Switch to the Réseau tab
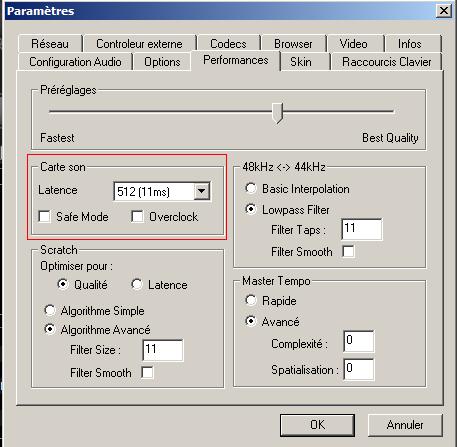The width and height of the screenshot is (457, 447). [x=50, y=44]
